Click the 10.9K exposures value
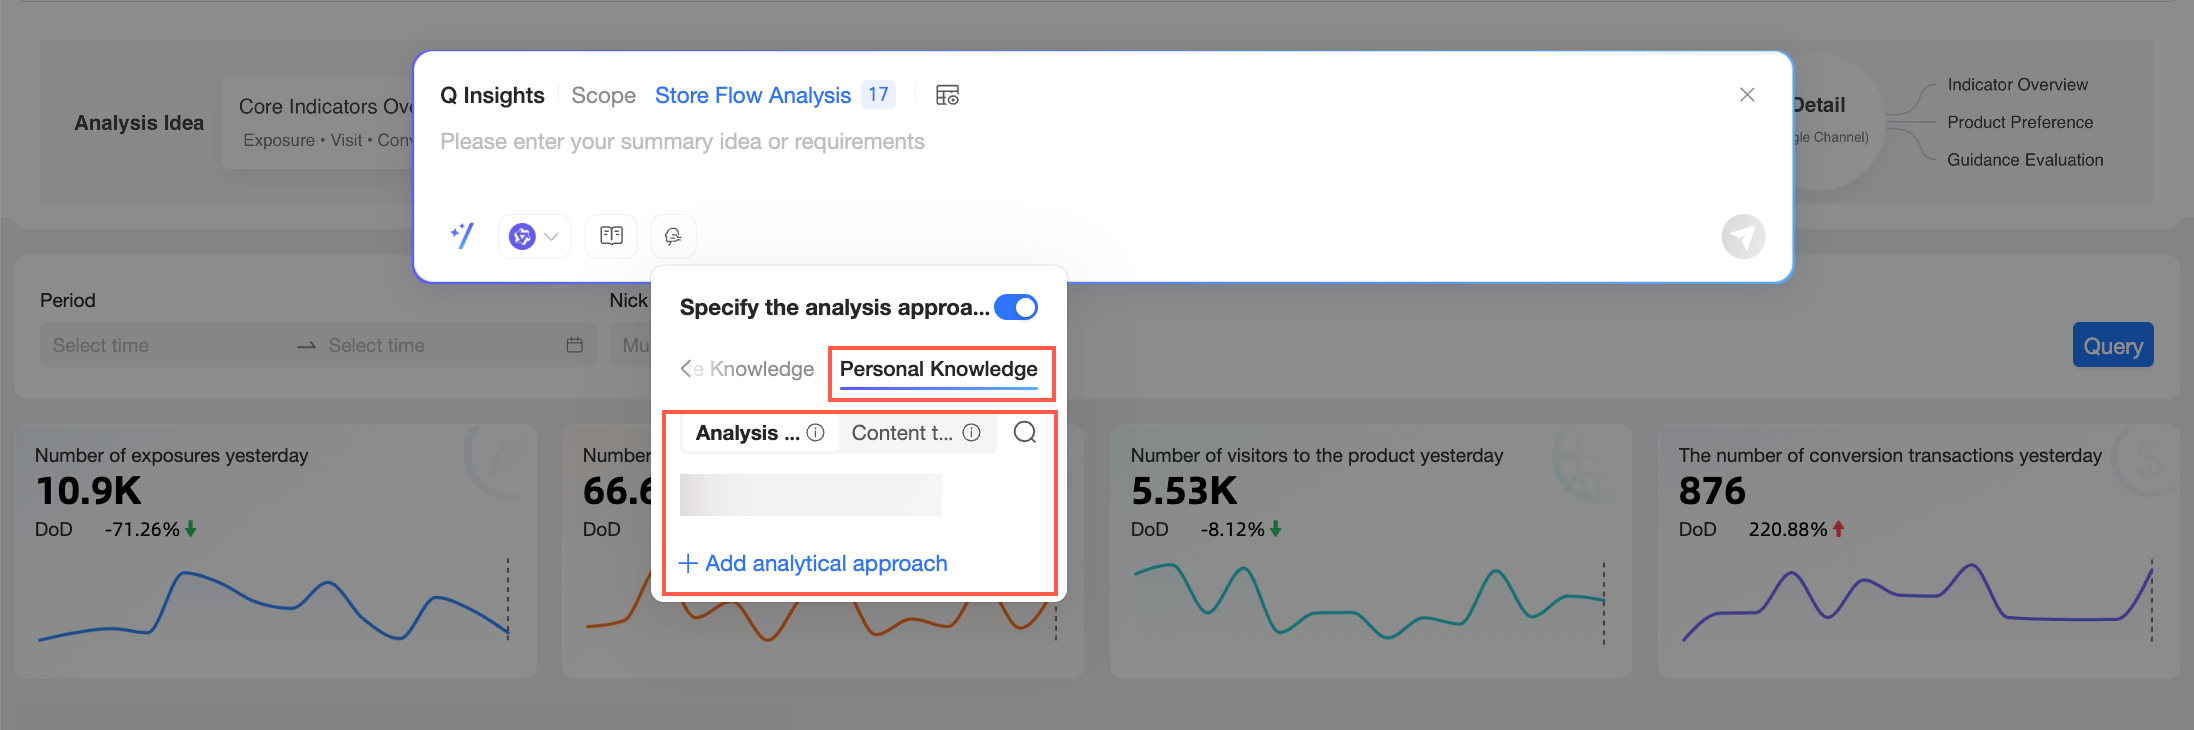Image resolution: width=2194 pixels, height=730 pixels. pyautogui.click(x=89, y=491)
